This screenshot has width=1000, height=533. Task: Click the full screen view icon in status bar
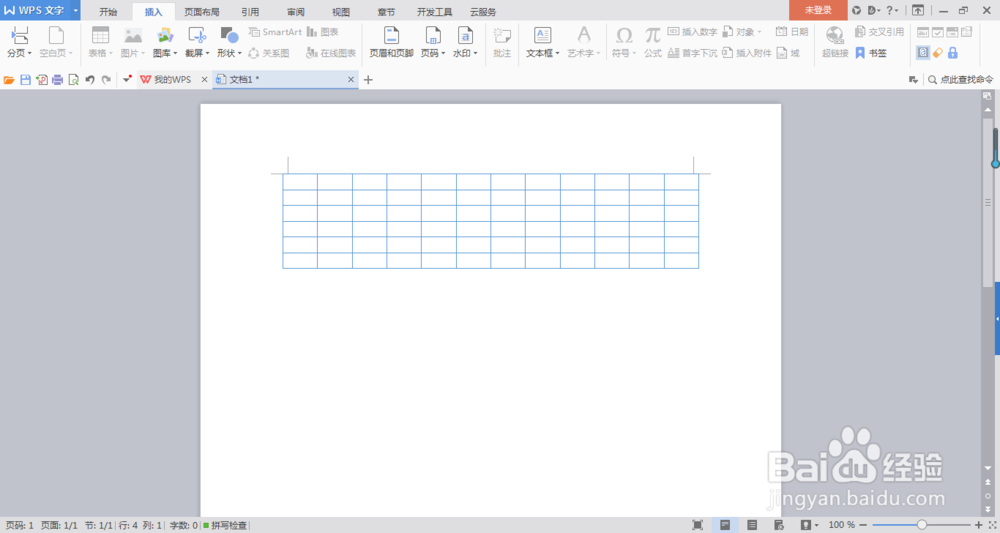(x=698, y=525)
